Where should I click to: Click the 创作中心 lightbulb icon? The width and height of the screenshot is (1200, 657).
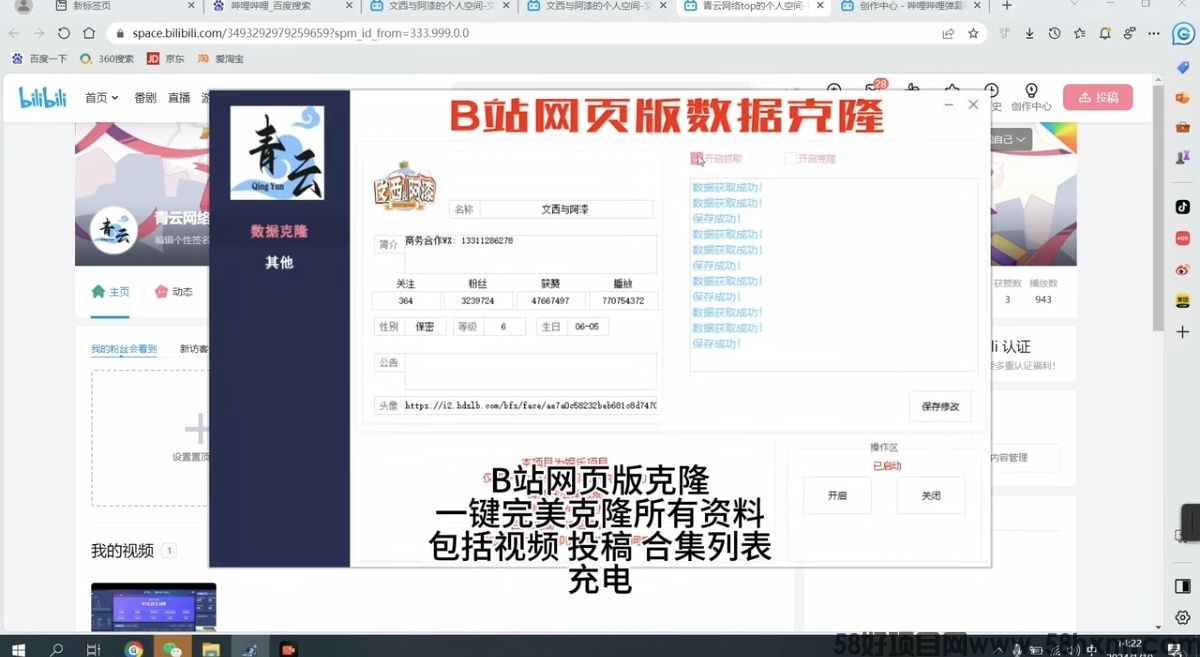point(1031,92)
